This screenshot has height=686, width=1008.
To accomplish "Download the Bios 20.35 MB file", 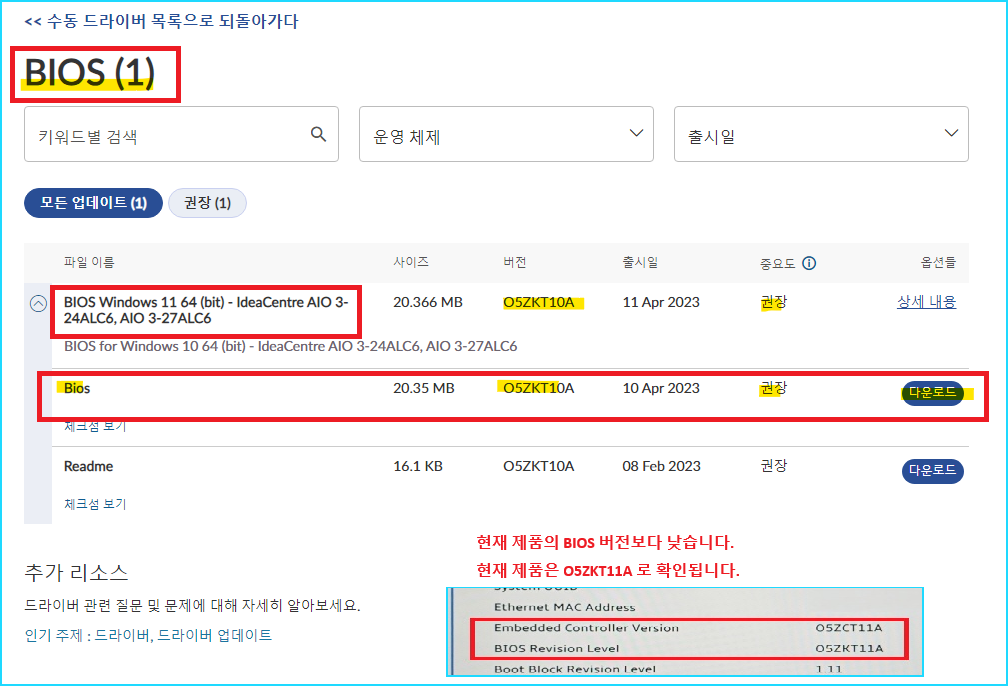I will (933, 392).
